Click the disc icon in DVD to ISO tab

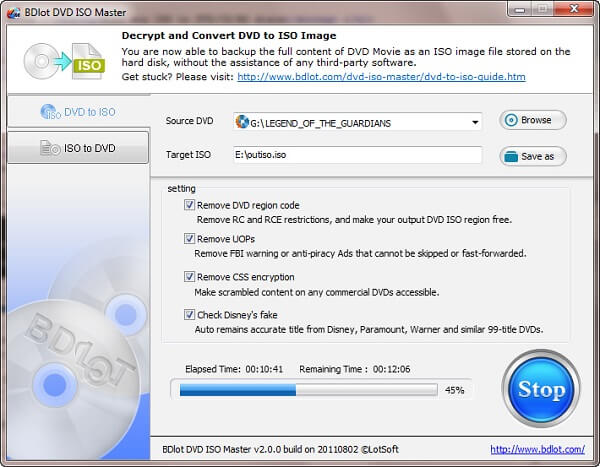pos(46,112)
